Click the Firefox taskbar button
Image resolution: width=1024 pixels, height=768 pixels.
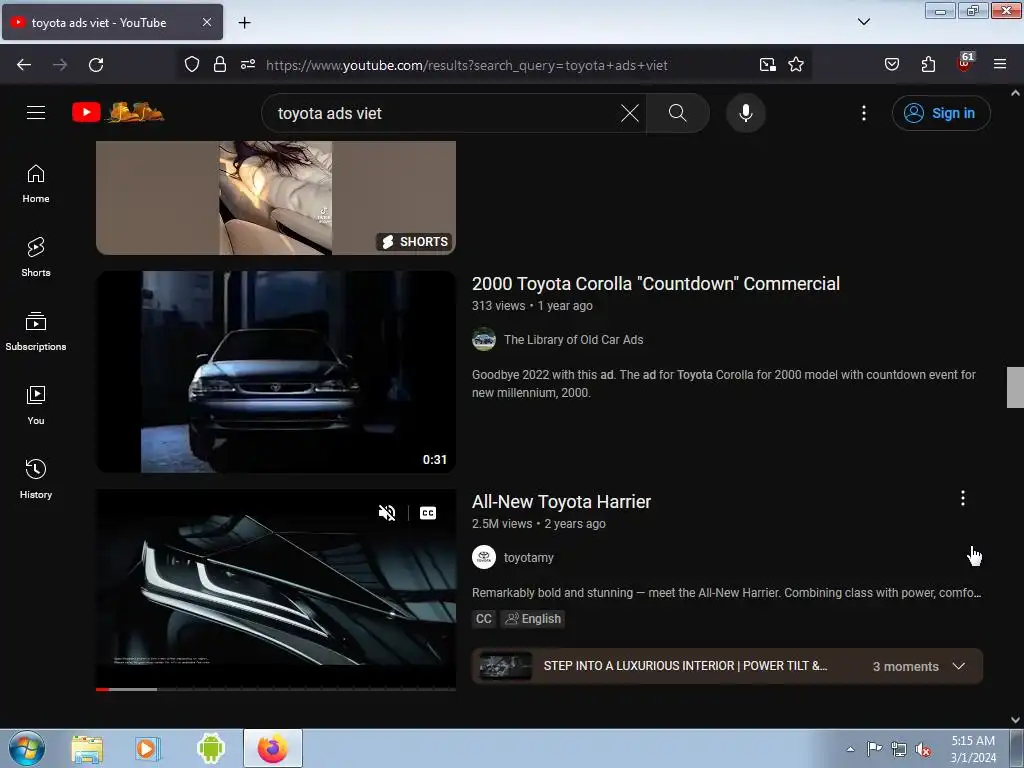pyautogui.click(x=272, y=748)
